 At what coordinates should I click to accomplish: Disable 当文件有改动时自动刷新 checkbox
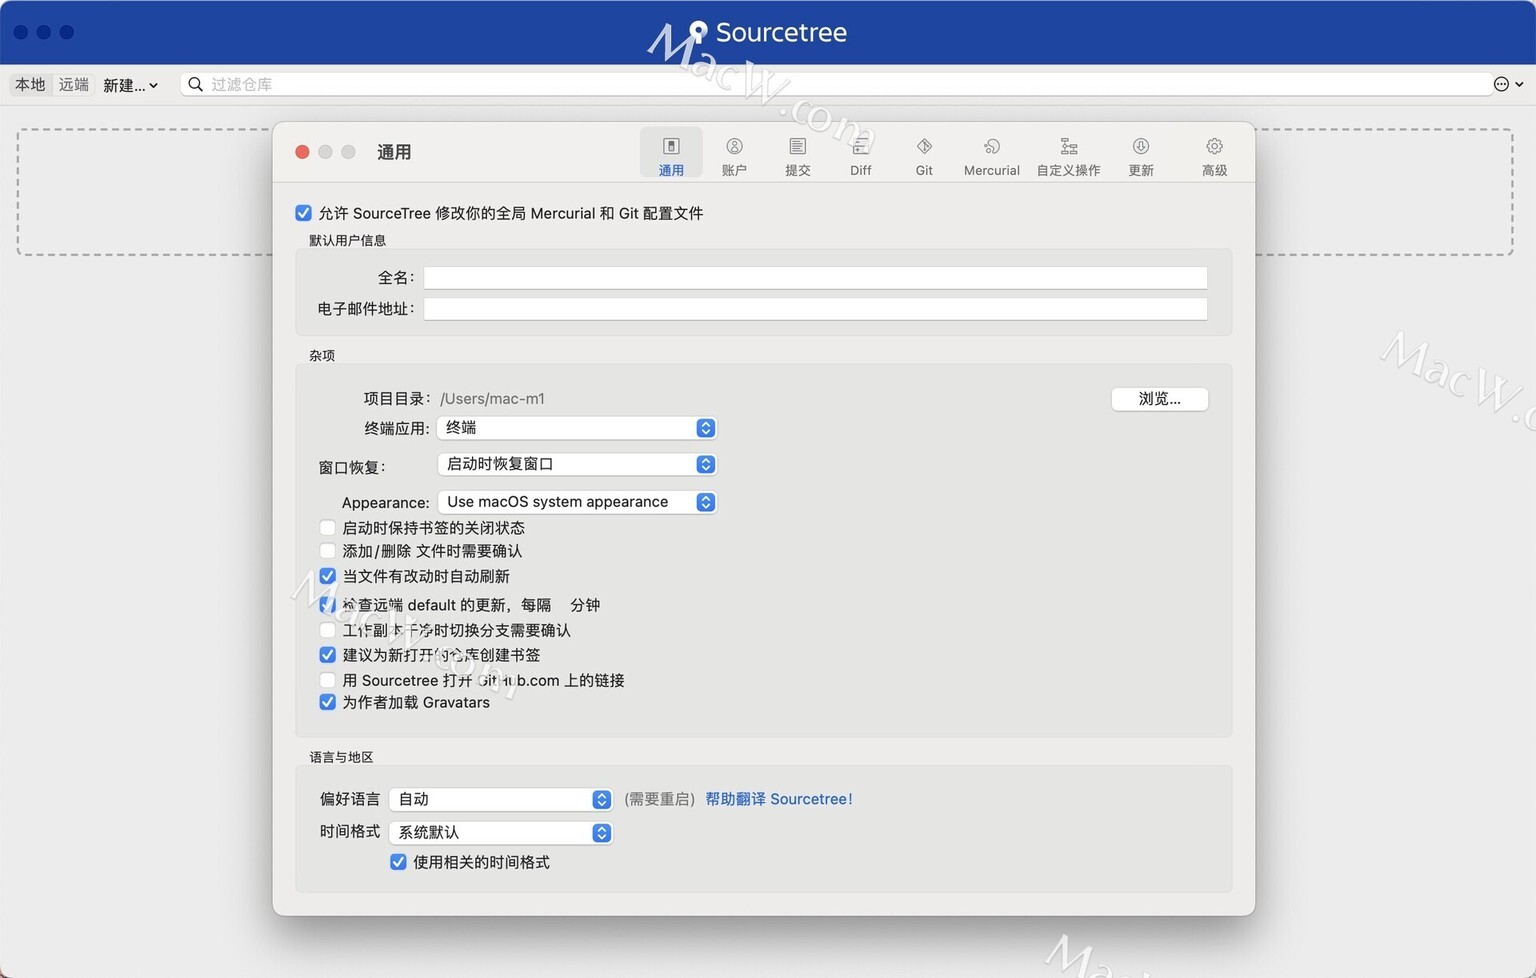click(x=327, y=576)
